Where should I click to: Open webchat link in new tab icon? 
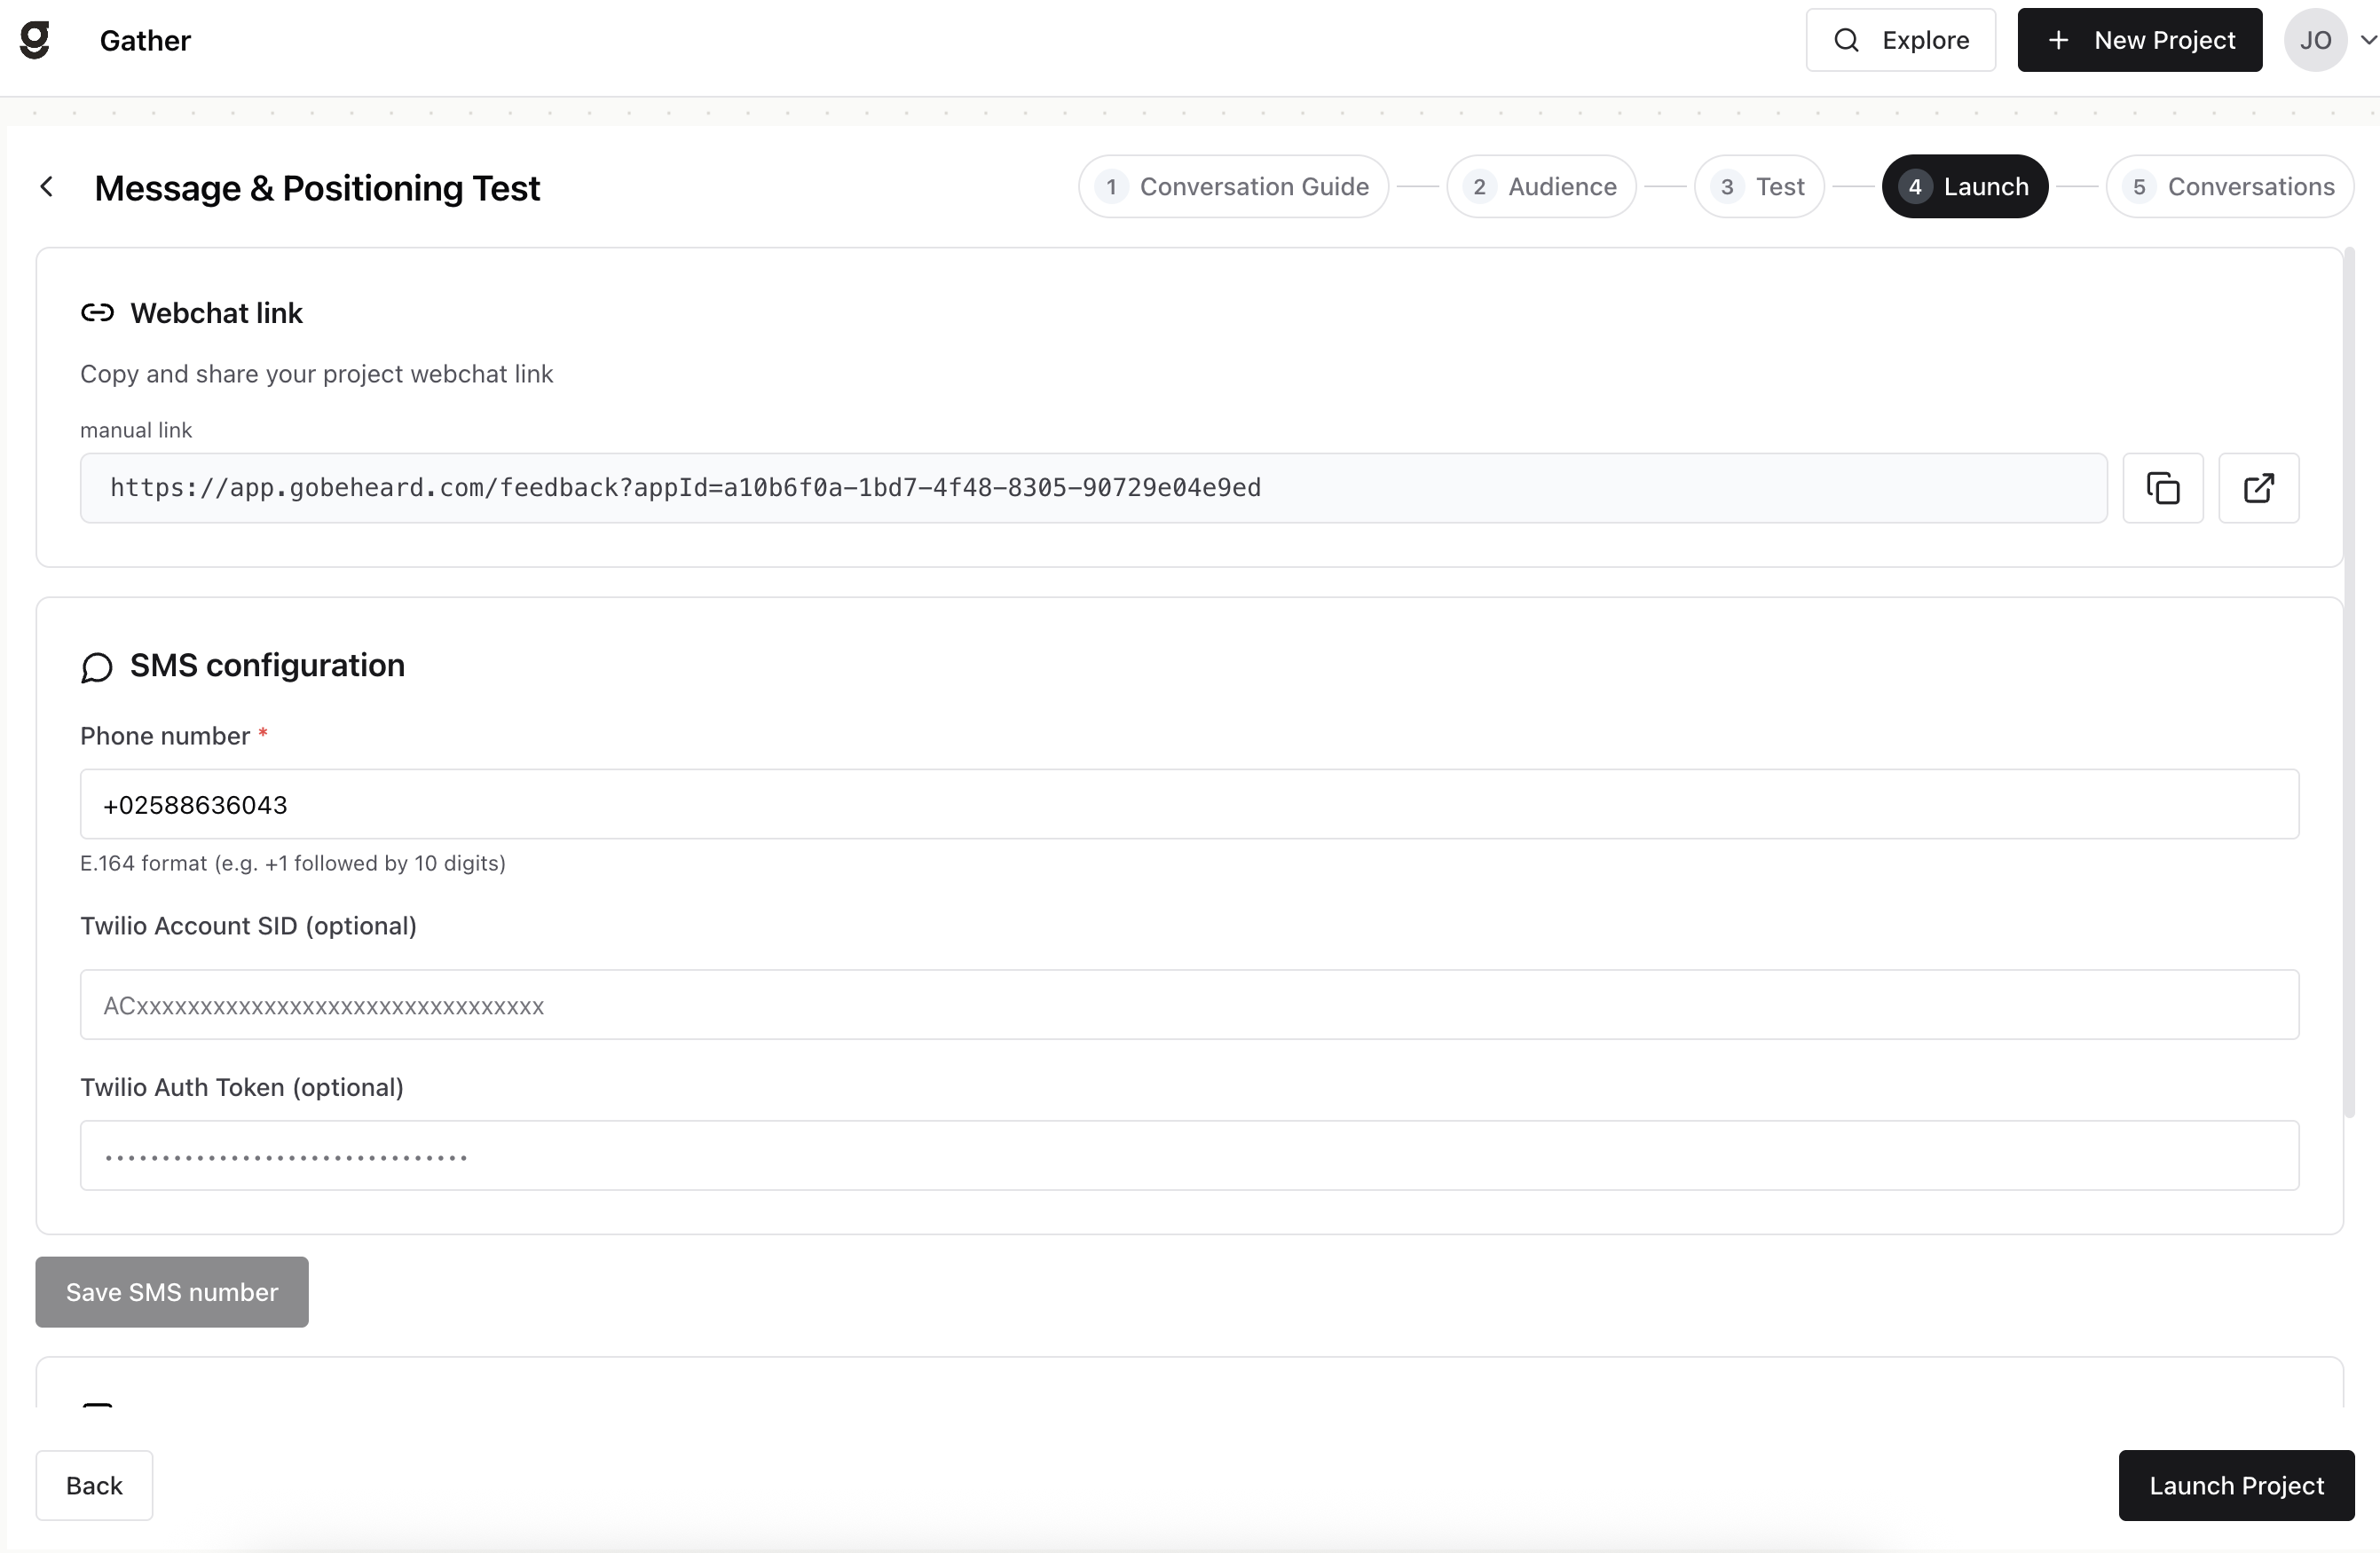(x=2259, y=488)
